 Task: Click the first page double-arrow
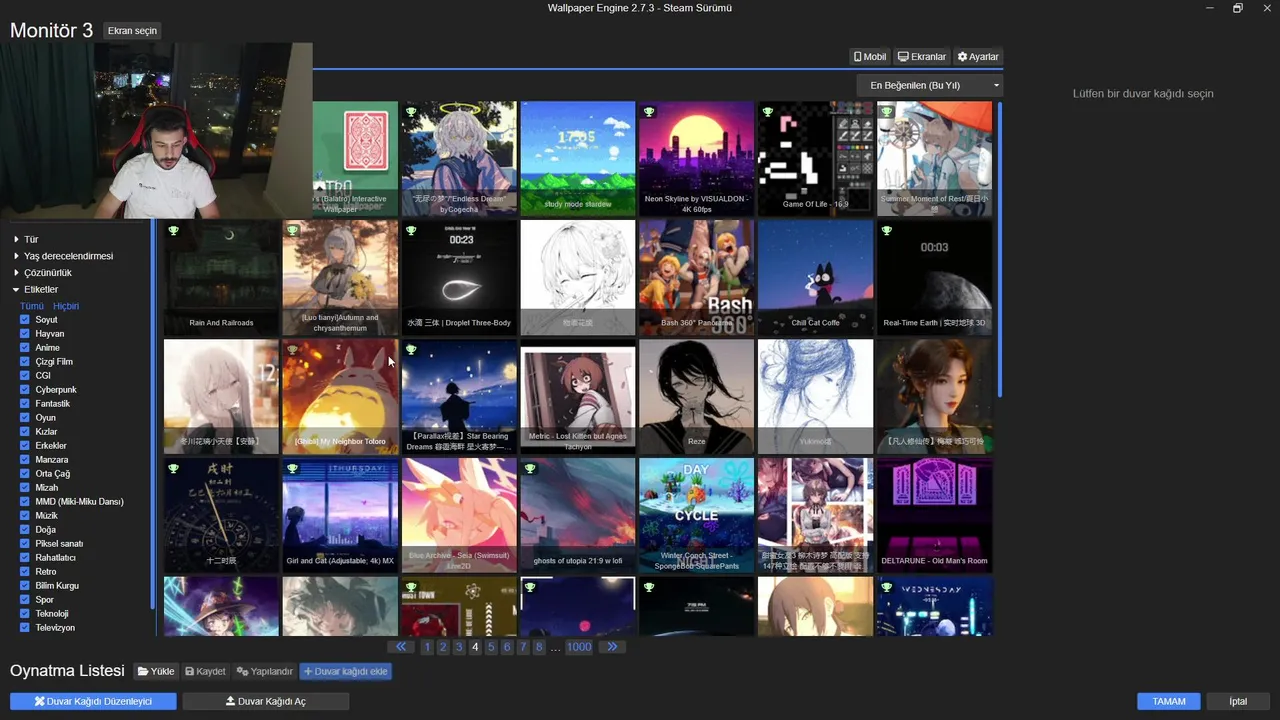403,647
